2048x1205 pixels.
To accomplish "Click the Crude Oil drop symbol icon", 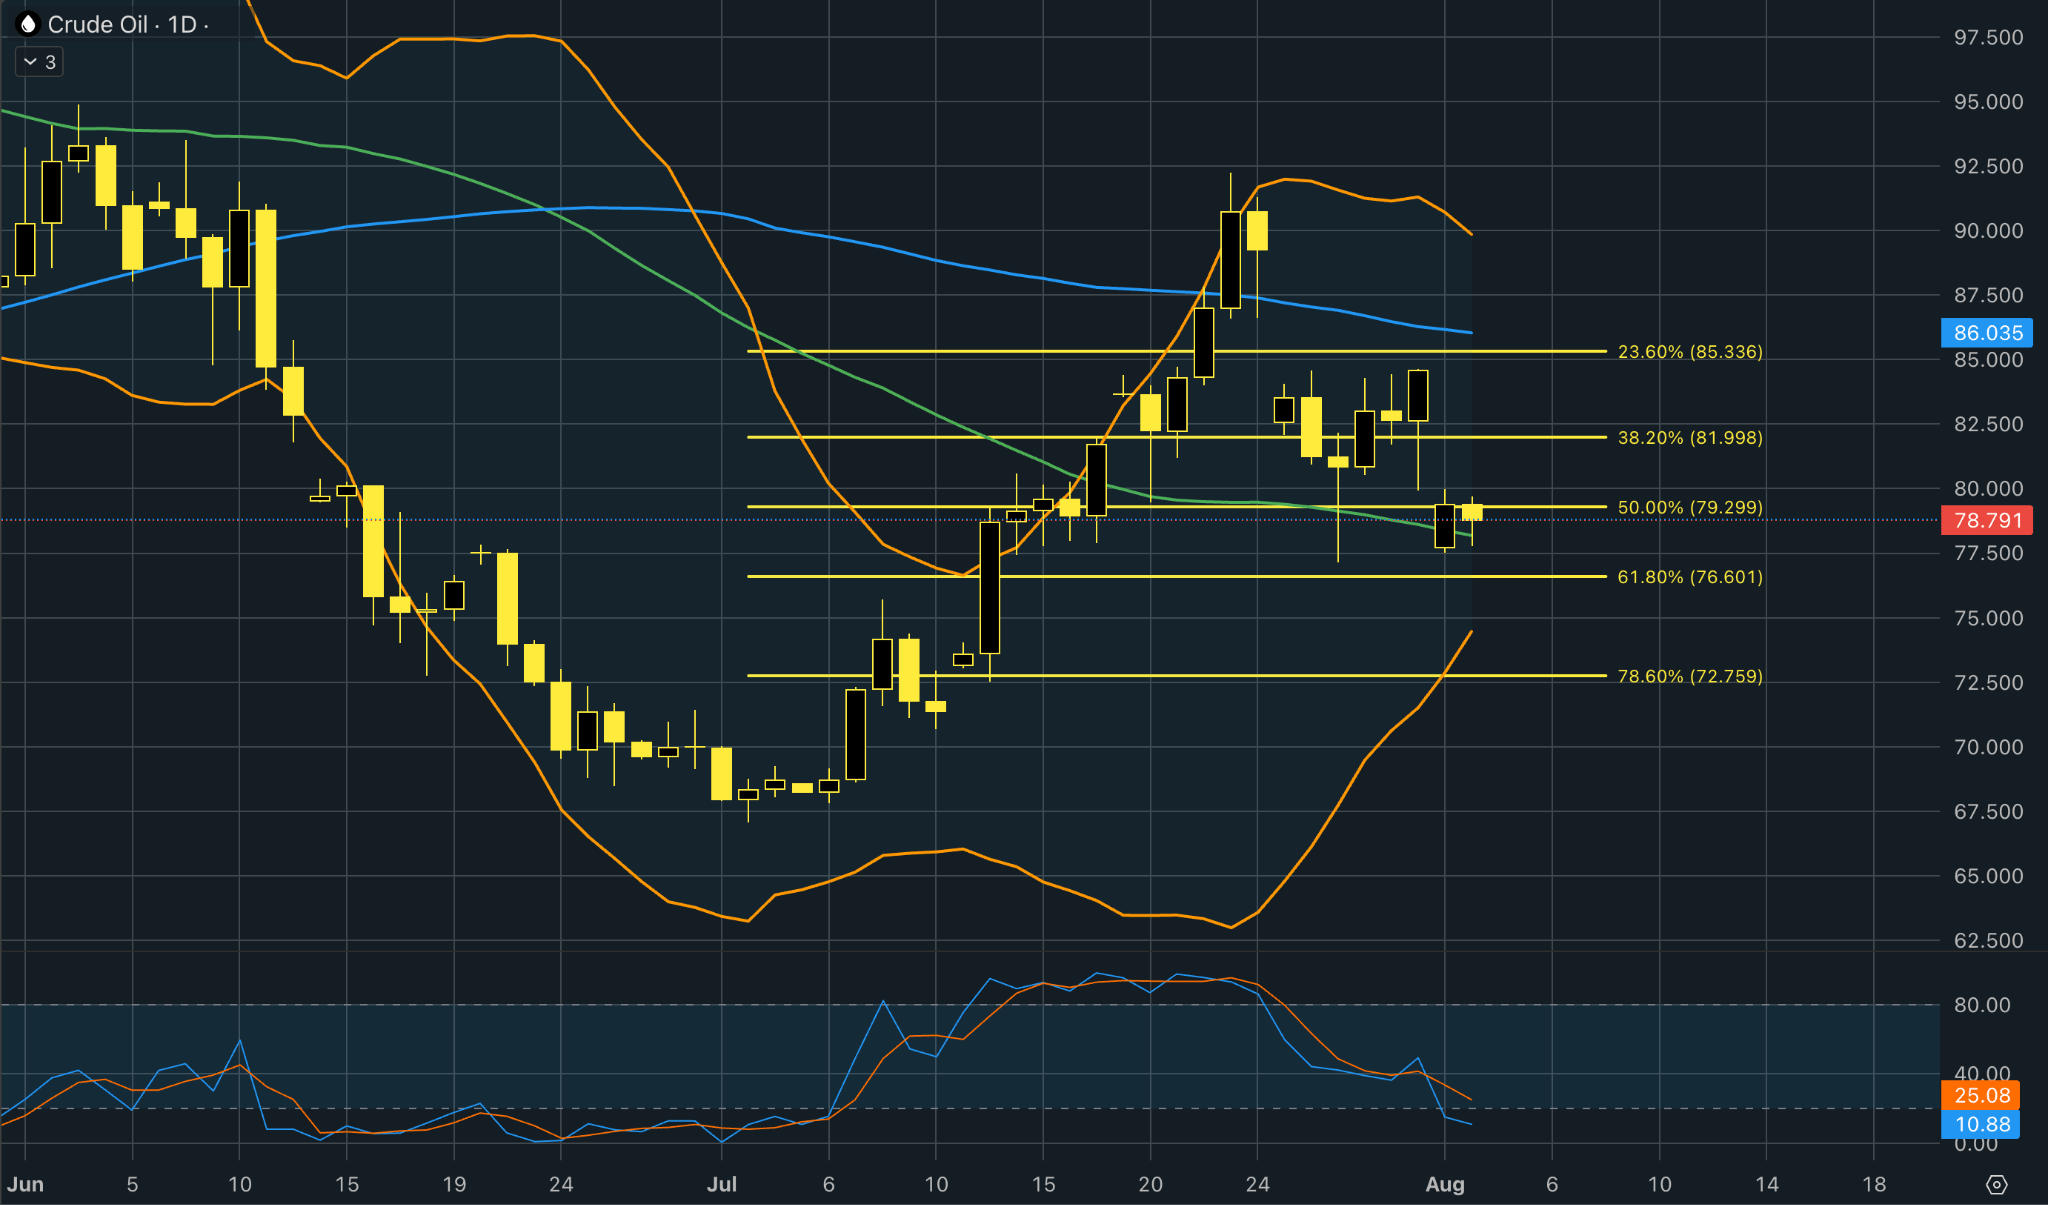I will coord(28,24).
